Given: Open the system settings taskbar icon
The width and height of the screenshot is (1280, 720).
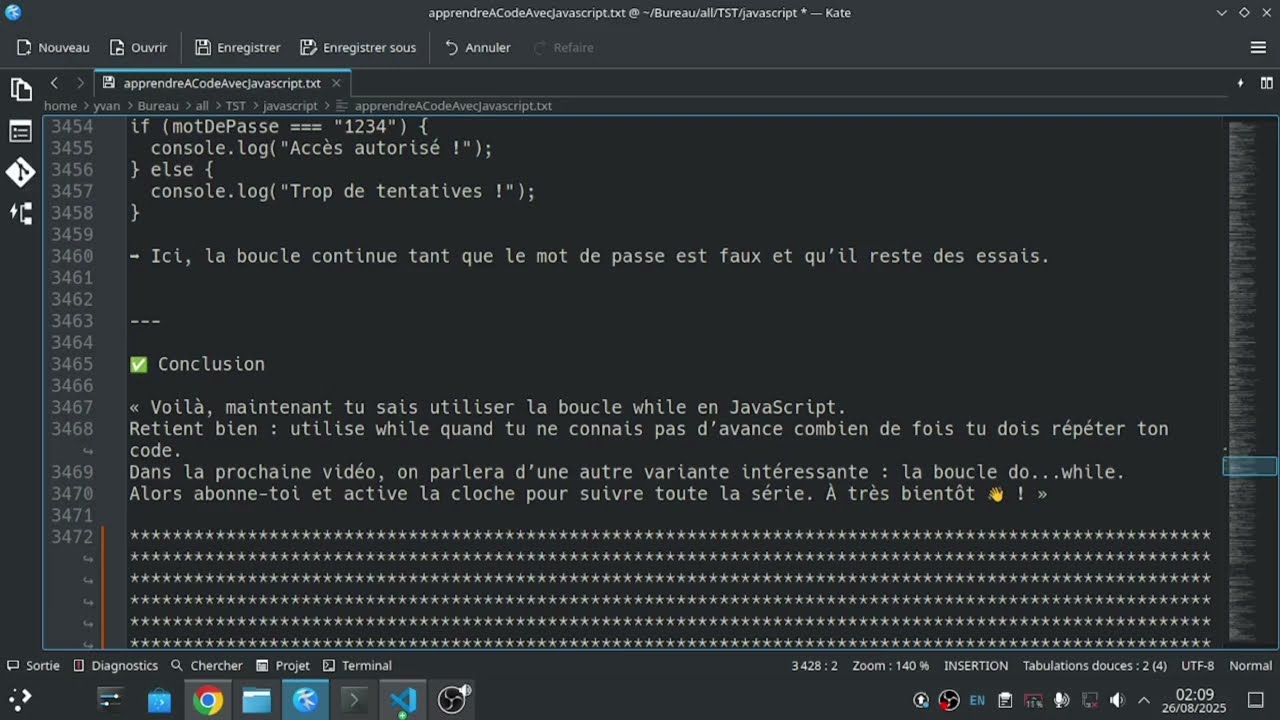Looking at the screenshot, I should (x=110, y=700).
